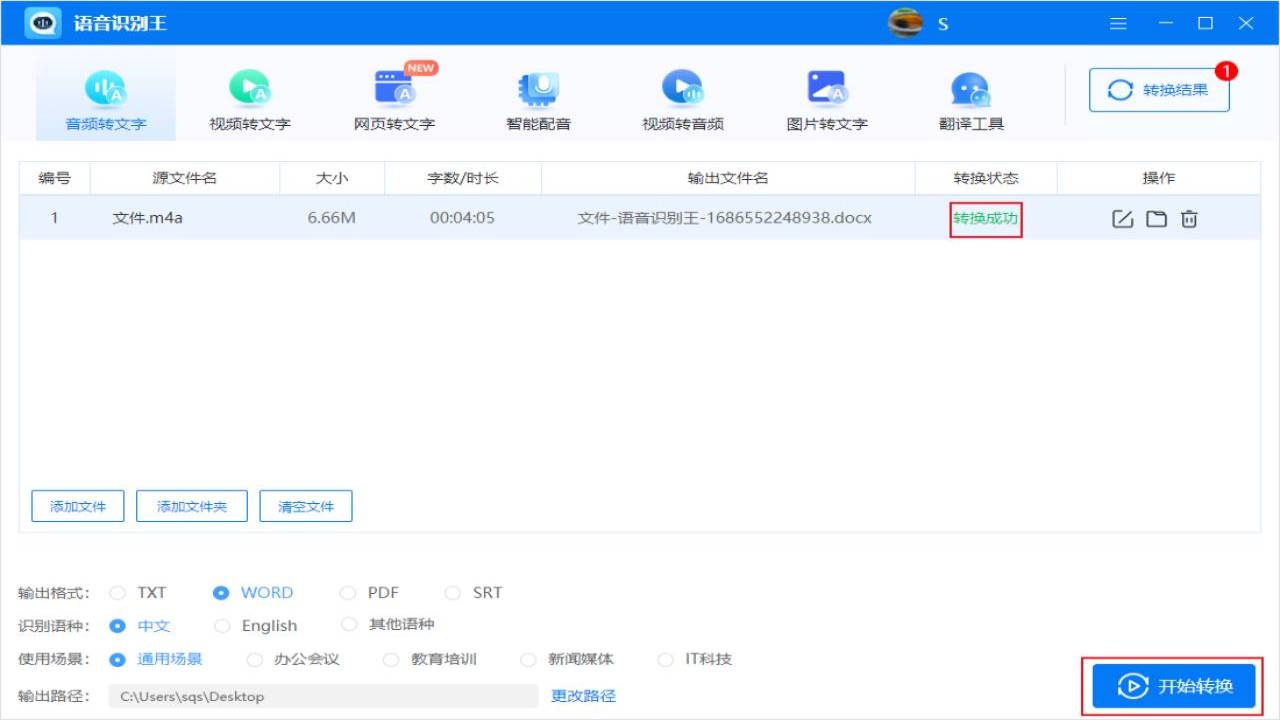The width and height of the screenshot is (1280, 720).
Task: Switch to the 音频转文字 tab
Action: pos(105,95)
